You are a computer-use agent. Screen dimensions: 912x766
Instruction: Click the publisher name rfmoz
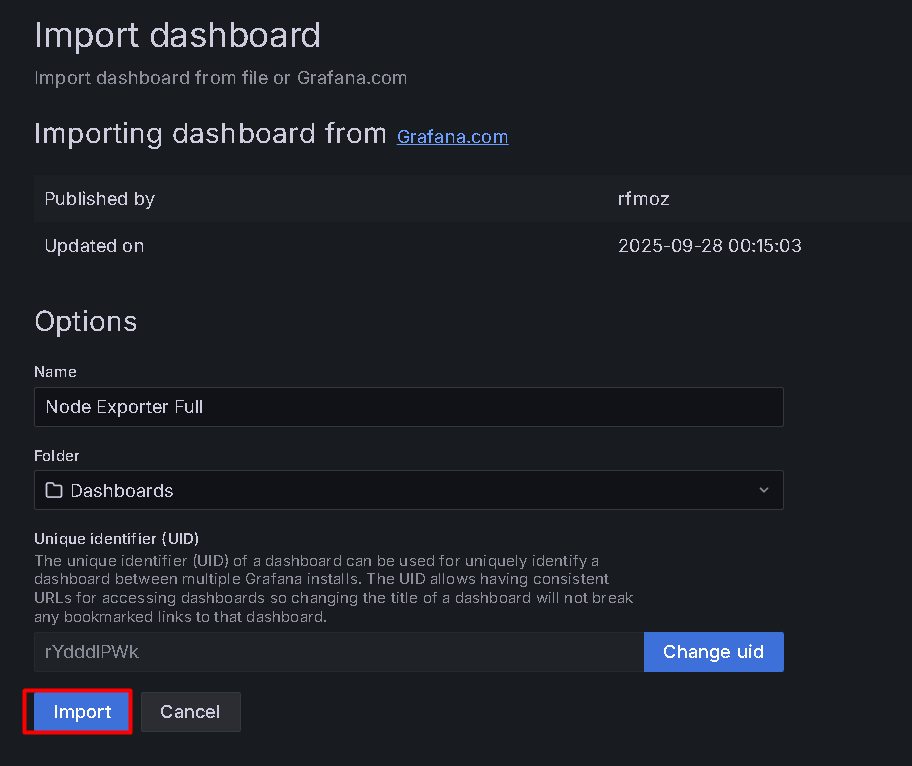click(643, 199)
